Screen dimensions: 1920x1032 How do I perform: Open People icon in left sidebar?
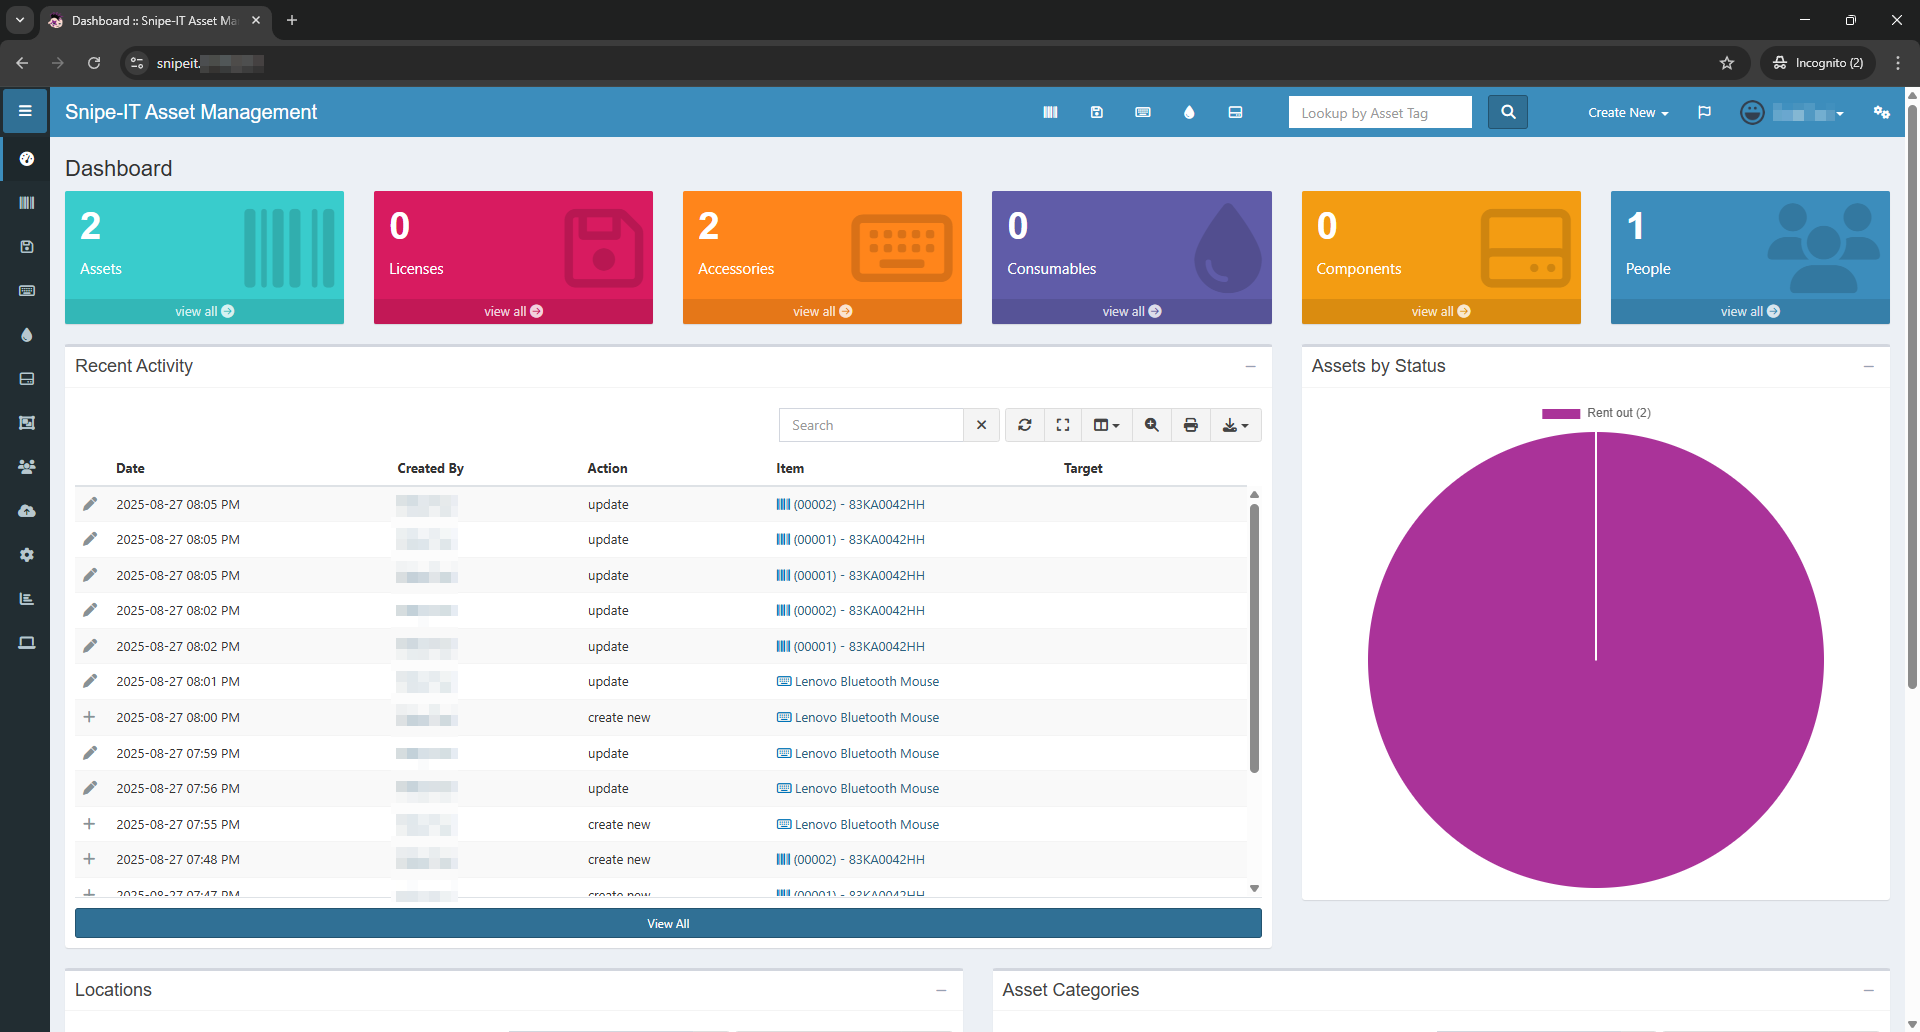pos(27,467)
